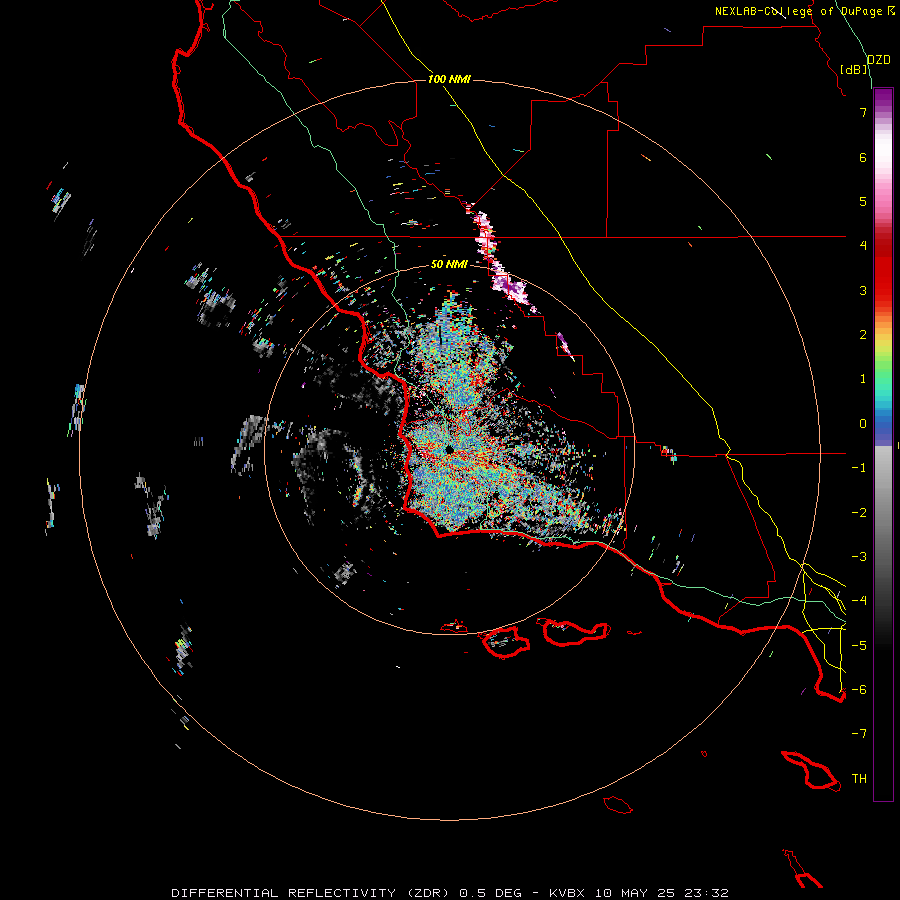
Task: Click the KVBX station identifier
Action: [568, 893]
